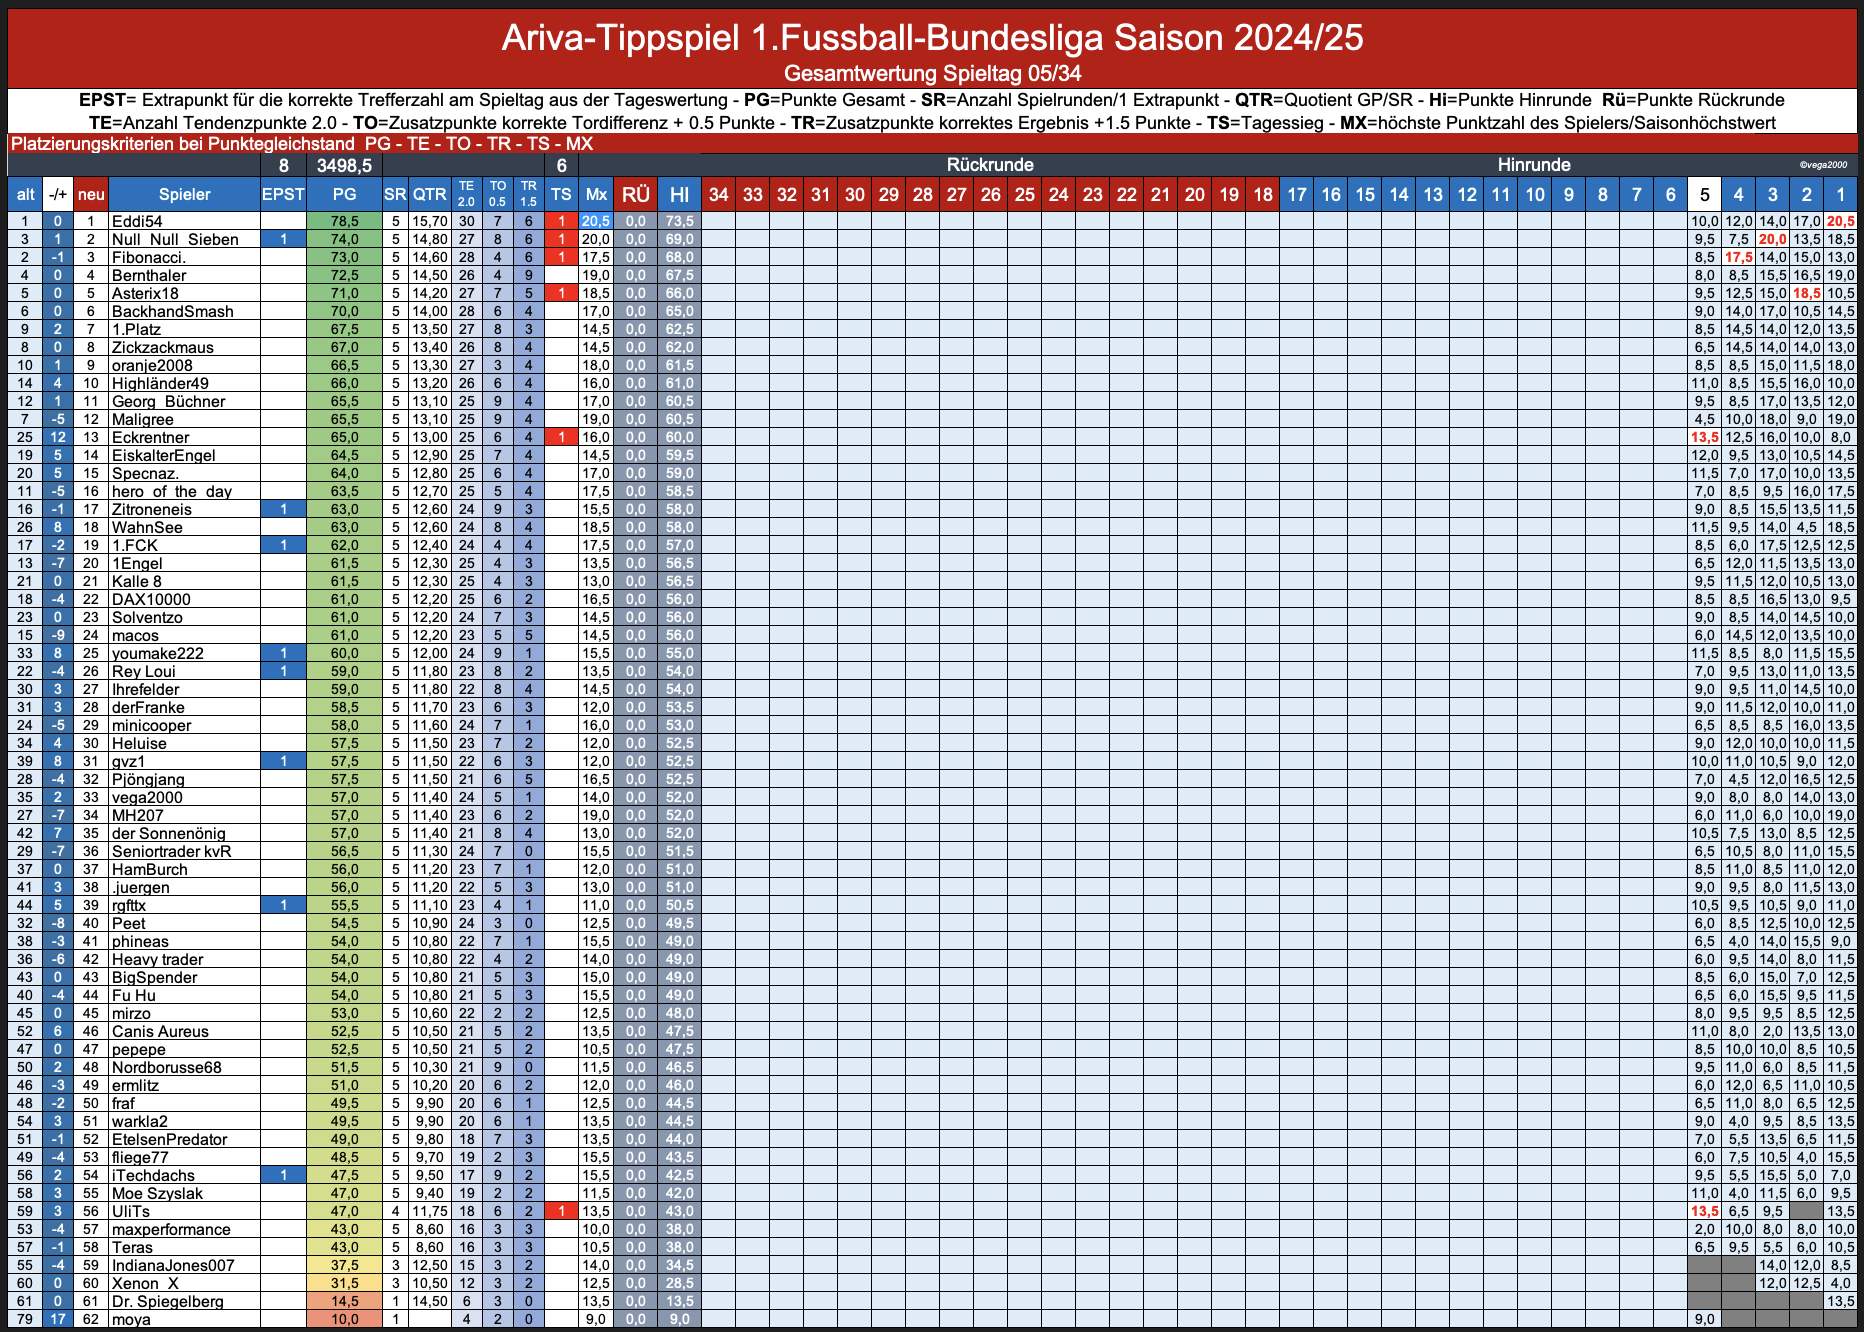Viewport: 1864px width, 1332px height.
Task: Select player name 'IndianaJones007'
Action: point(173,1265)
